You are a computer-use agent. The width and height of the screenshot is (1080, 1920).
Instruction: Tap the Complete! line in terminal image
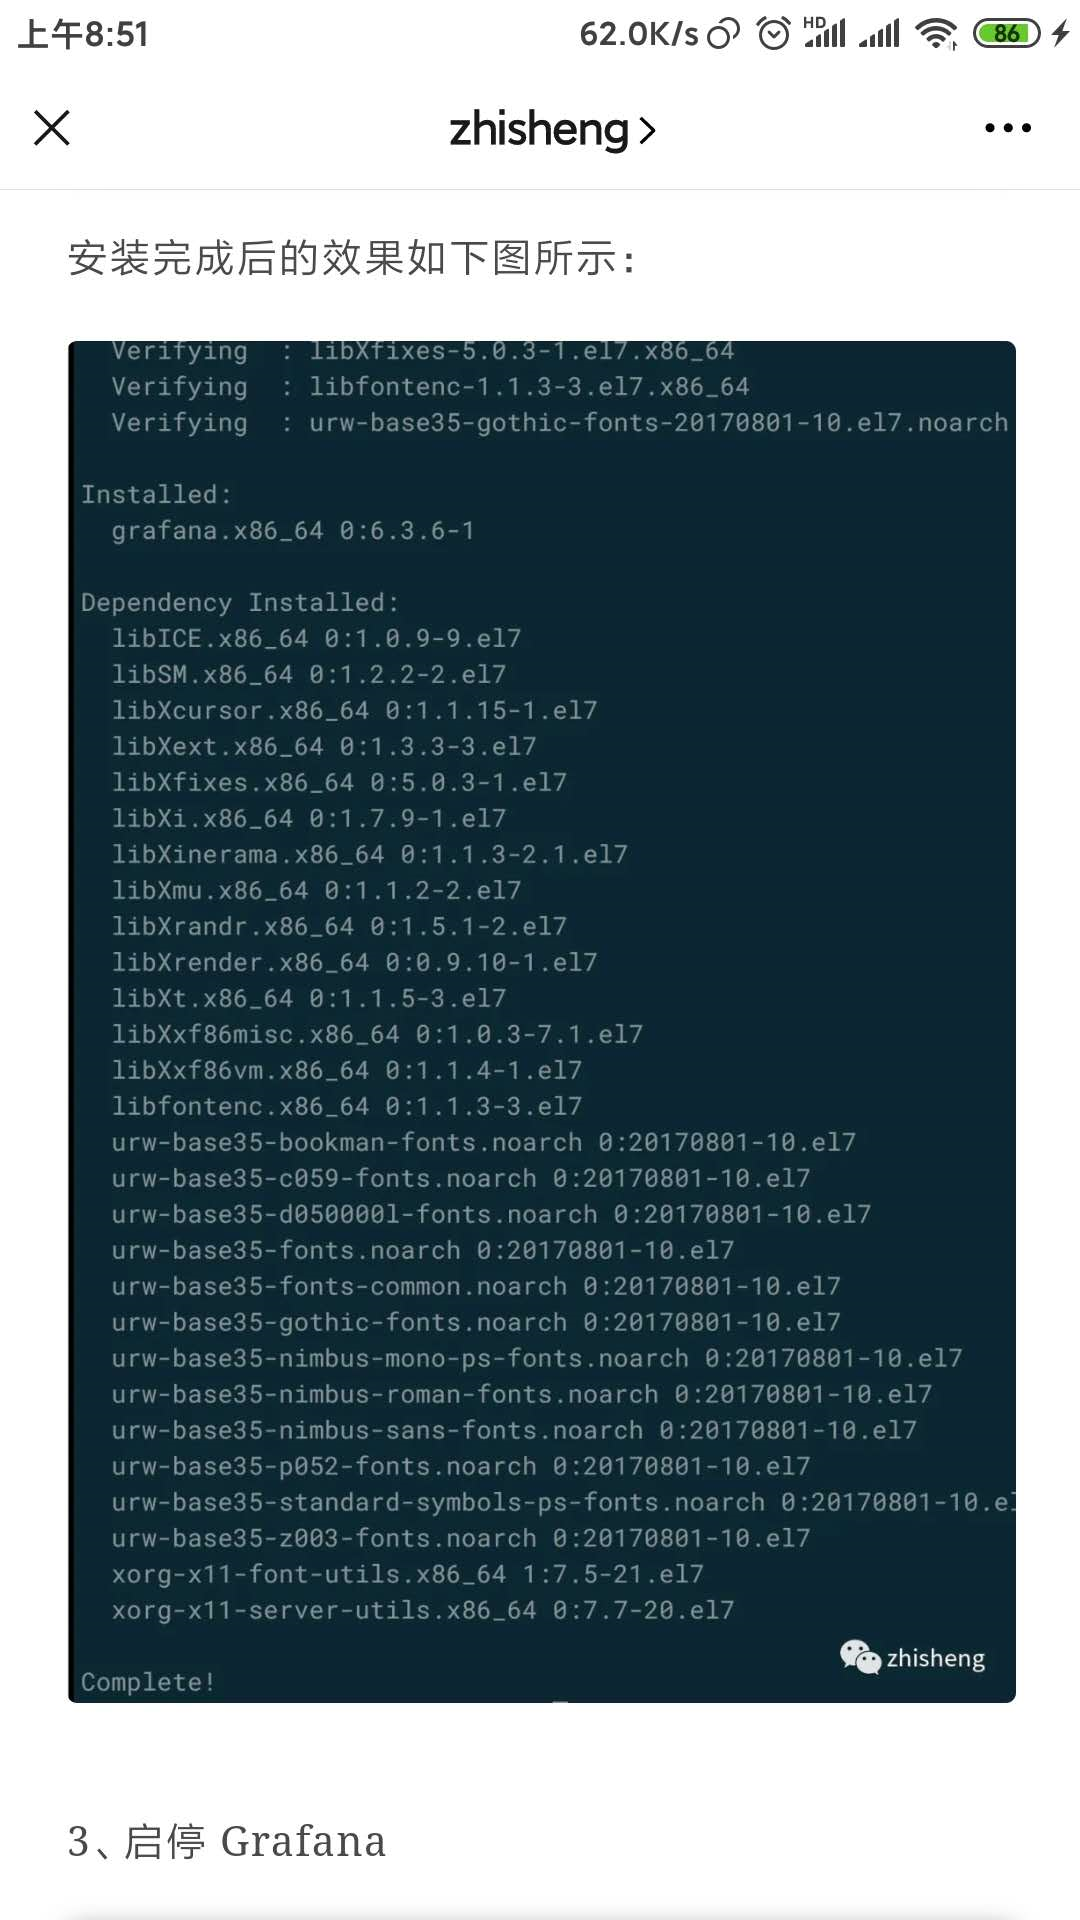click(148, 1682)
